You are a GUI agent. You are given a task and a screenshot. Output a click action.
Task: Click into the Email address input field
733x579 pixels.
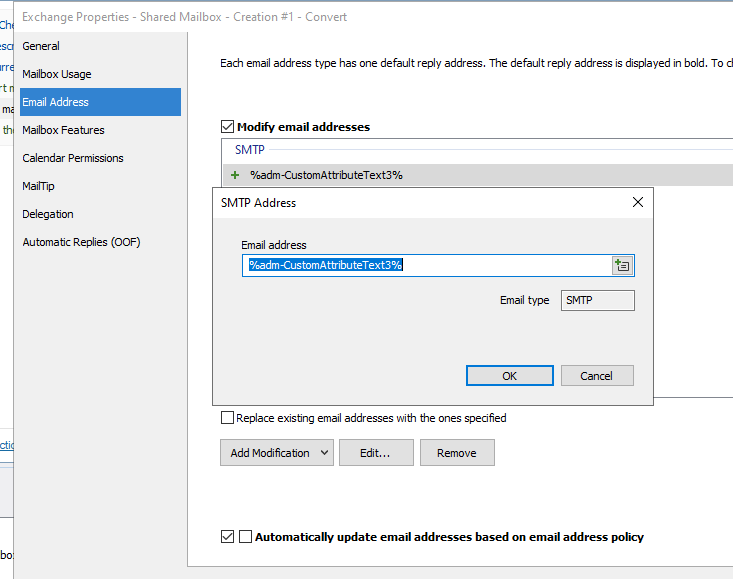pyautogui.click(x=427, y=265)
